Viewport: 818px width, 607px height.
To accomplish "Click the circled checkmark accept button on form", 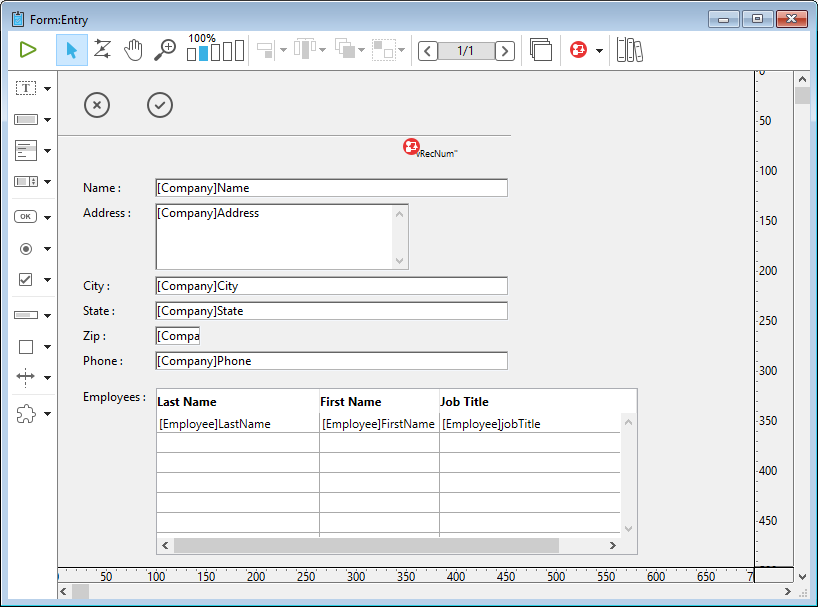I will pos(160,105).
